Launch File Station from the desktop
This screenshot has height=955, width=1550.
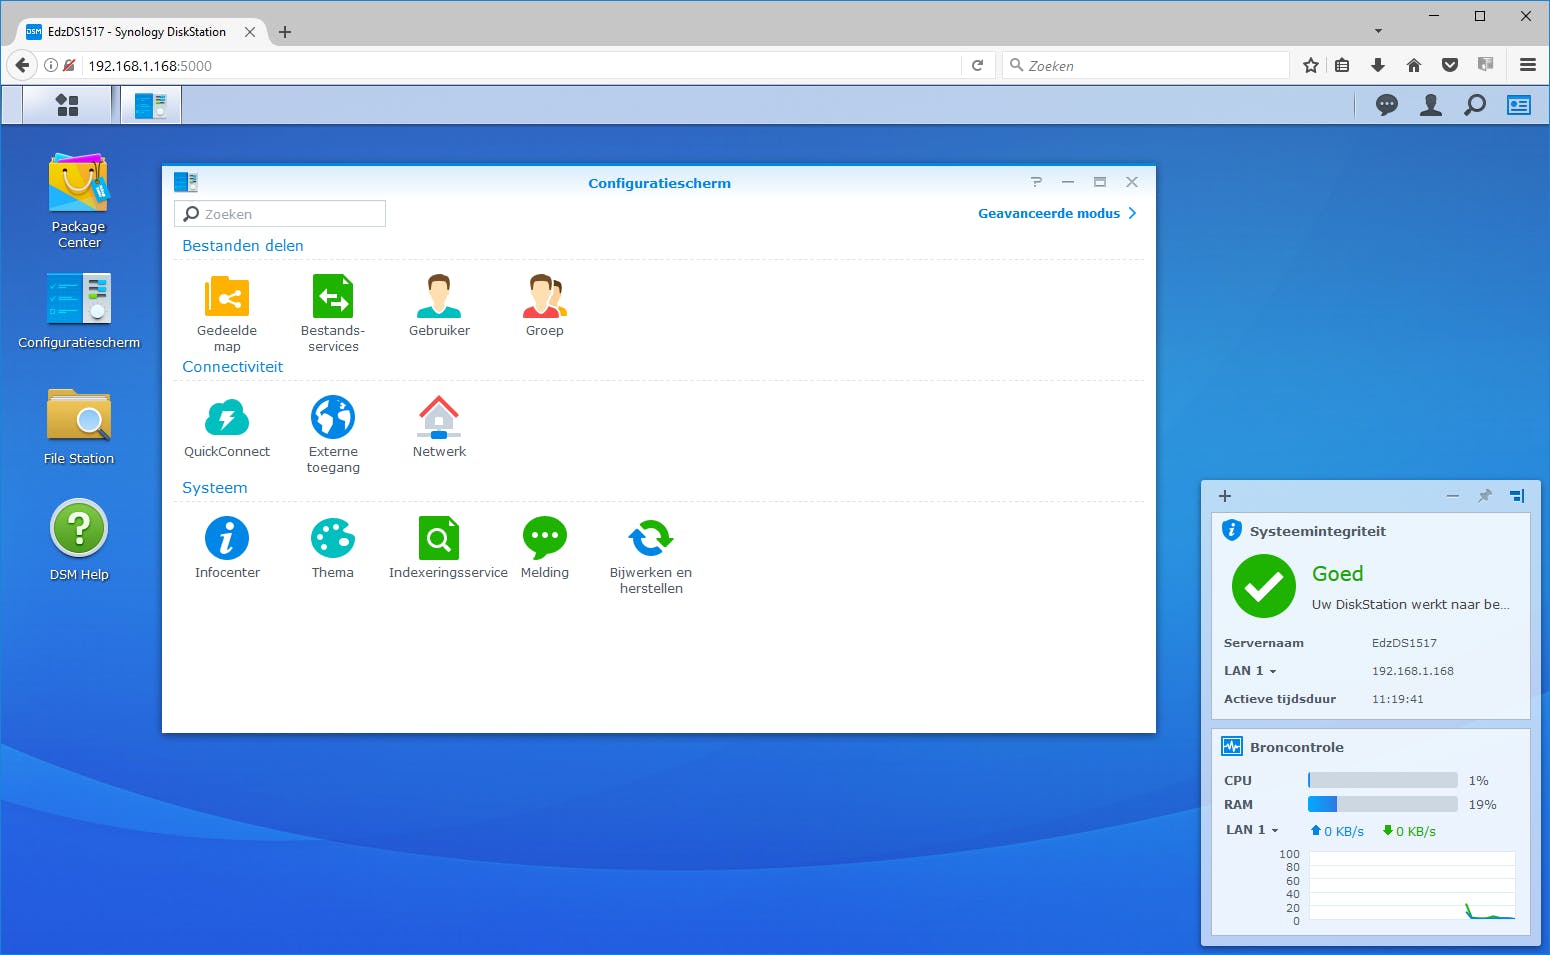pos(79,427)
